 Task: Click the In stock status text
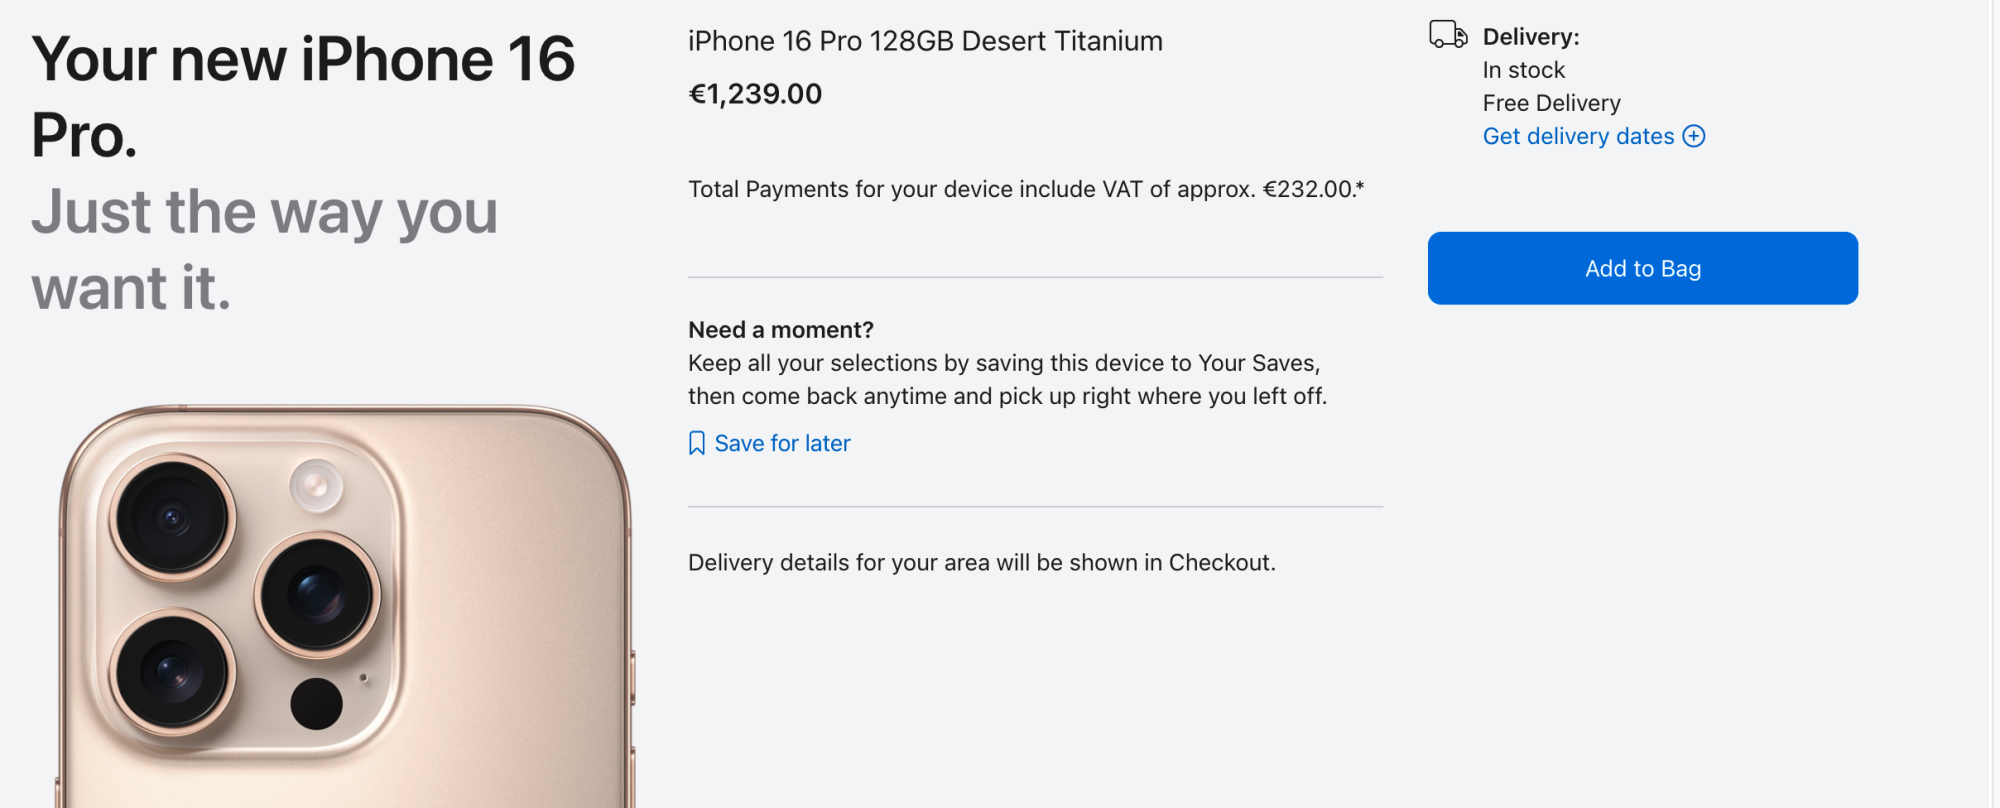pyautogui.click(x=1524, y=69)
